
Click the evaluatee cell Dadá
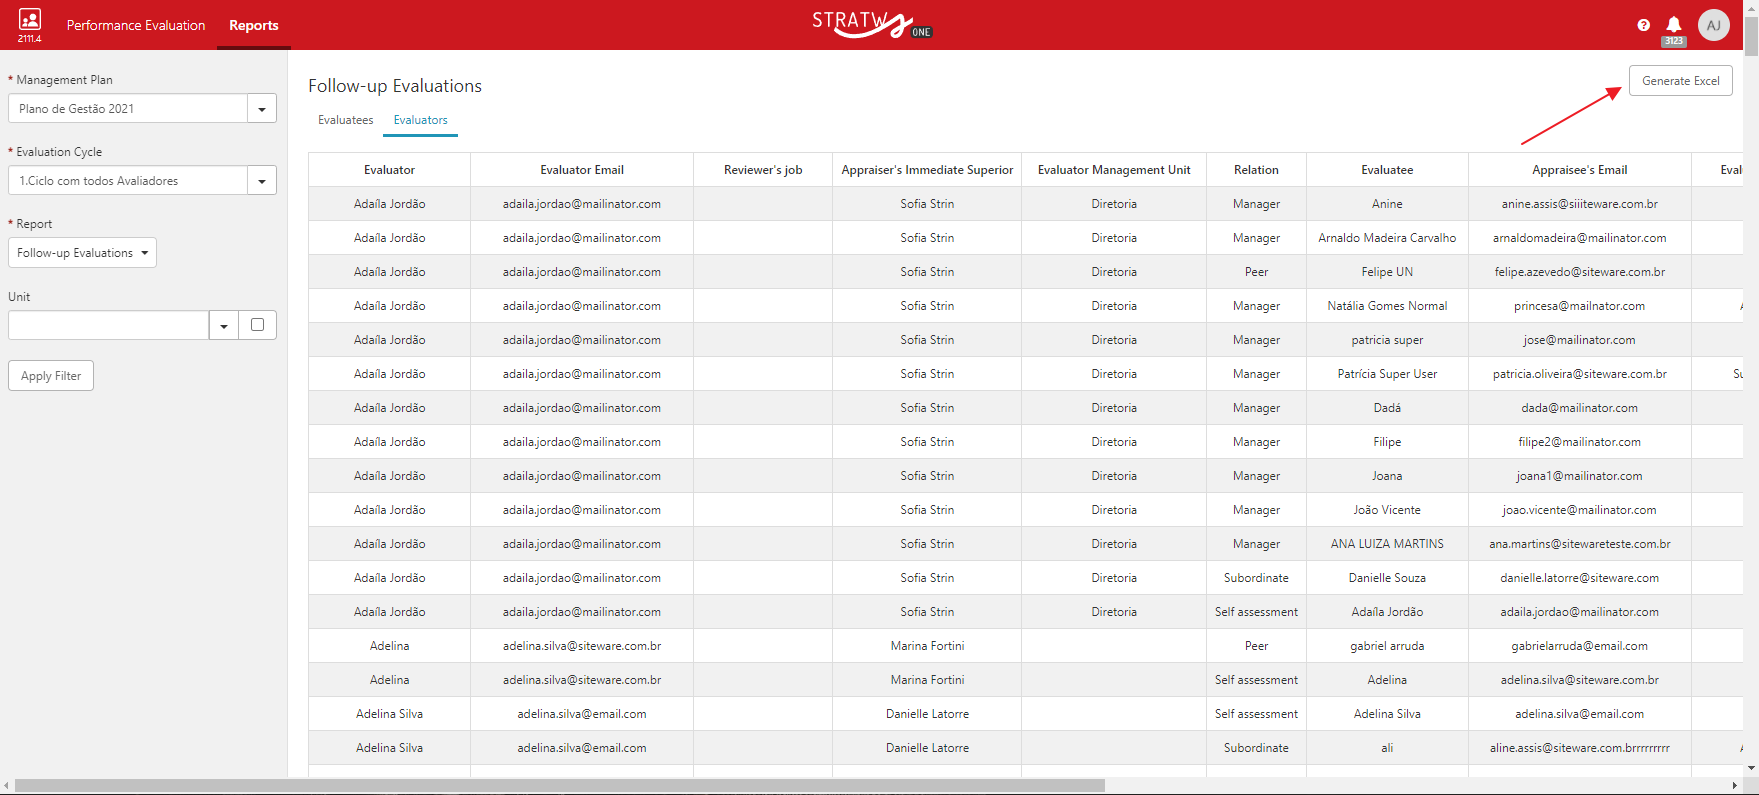[1387, 408]
